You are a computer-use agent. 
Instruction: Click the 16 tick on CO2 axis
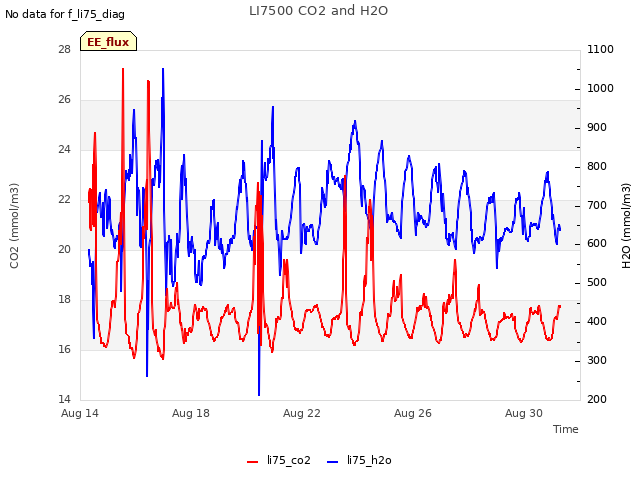pos(64,349)
